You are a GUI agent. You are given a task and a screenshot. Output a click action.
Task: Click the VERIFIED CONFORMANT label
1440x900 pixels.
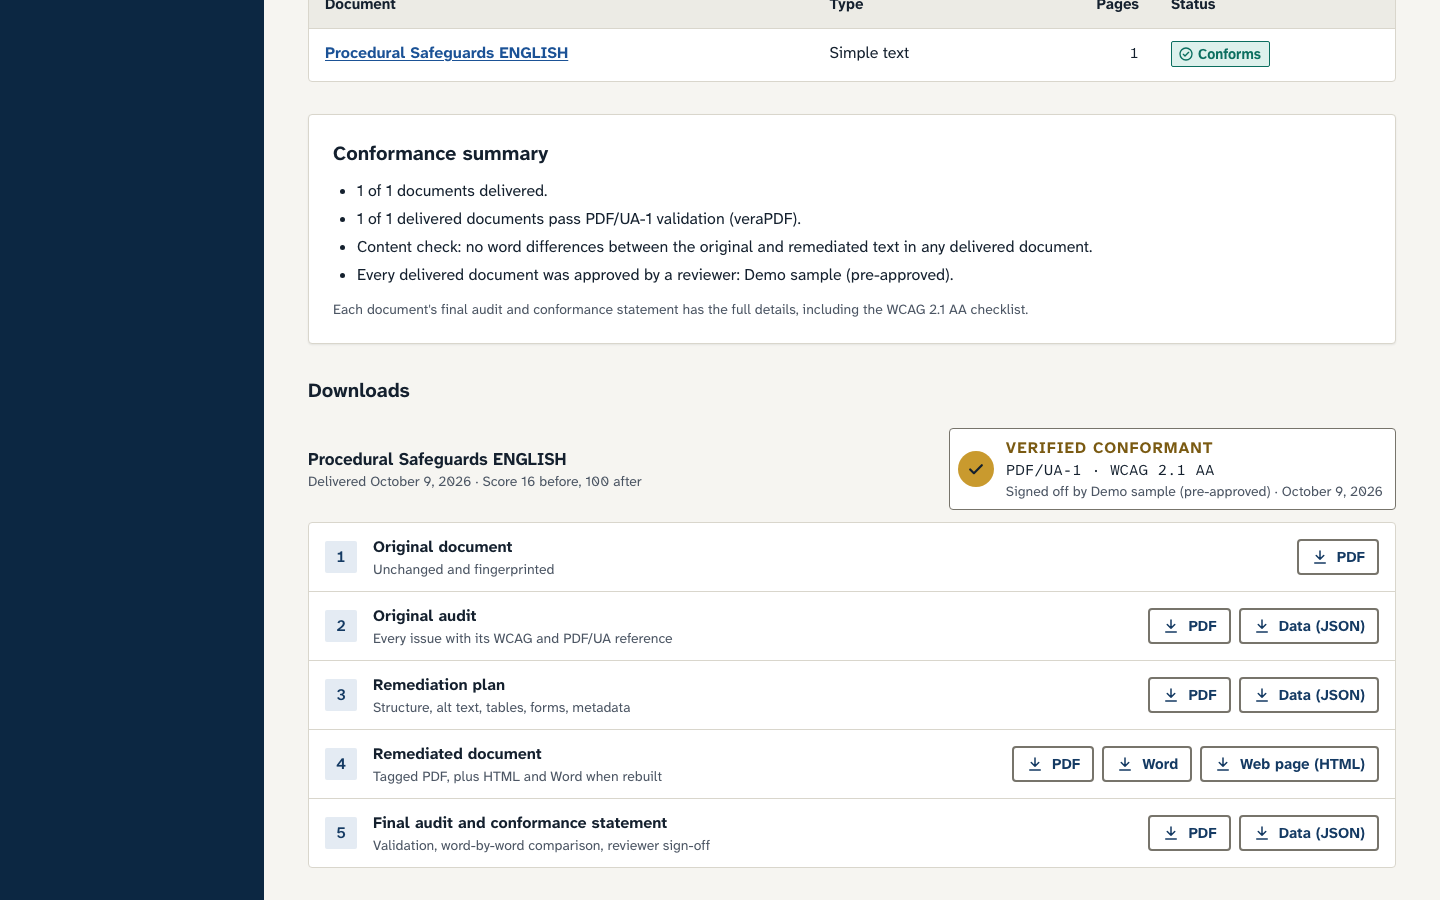1109,448
